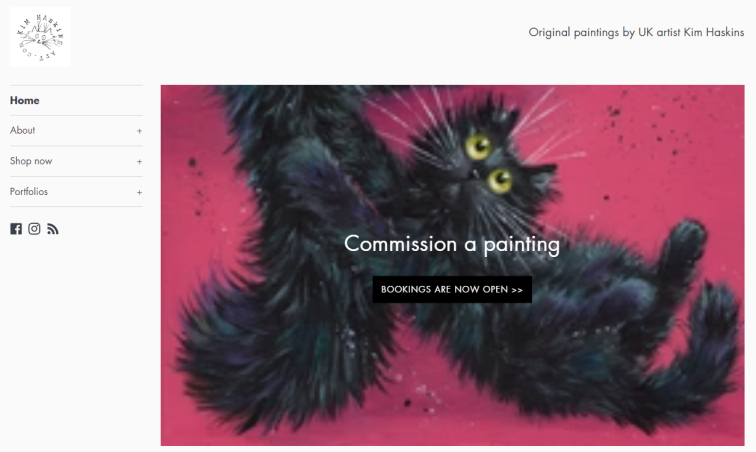
Task: Click the Commission a painting heading
Action: tap(452, 244)
